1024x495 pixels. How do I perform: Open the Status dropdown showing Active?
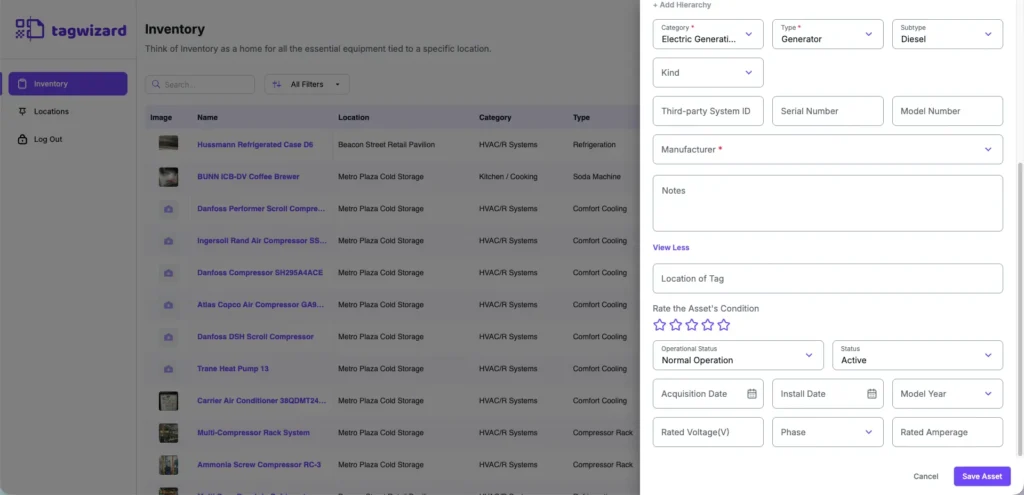[918, 355]
